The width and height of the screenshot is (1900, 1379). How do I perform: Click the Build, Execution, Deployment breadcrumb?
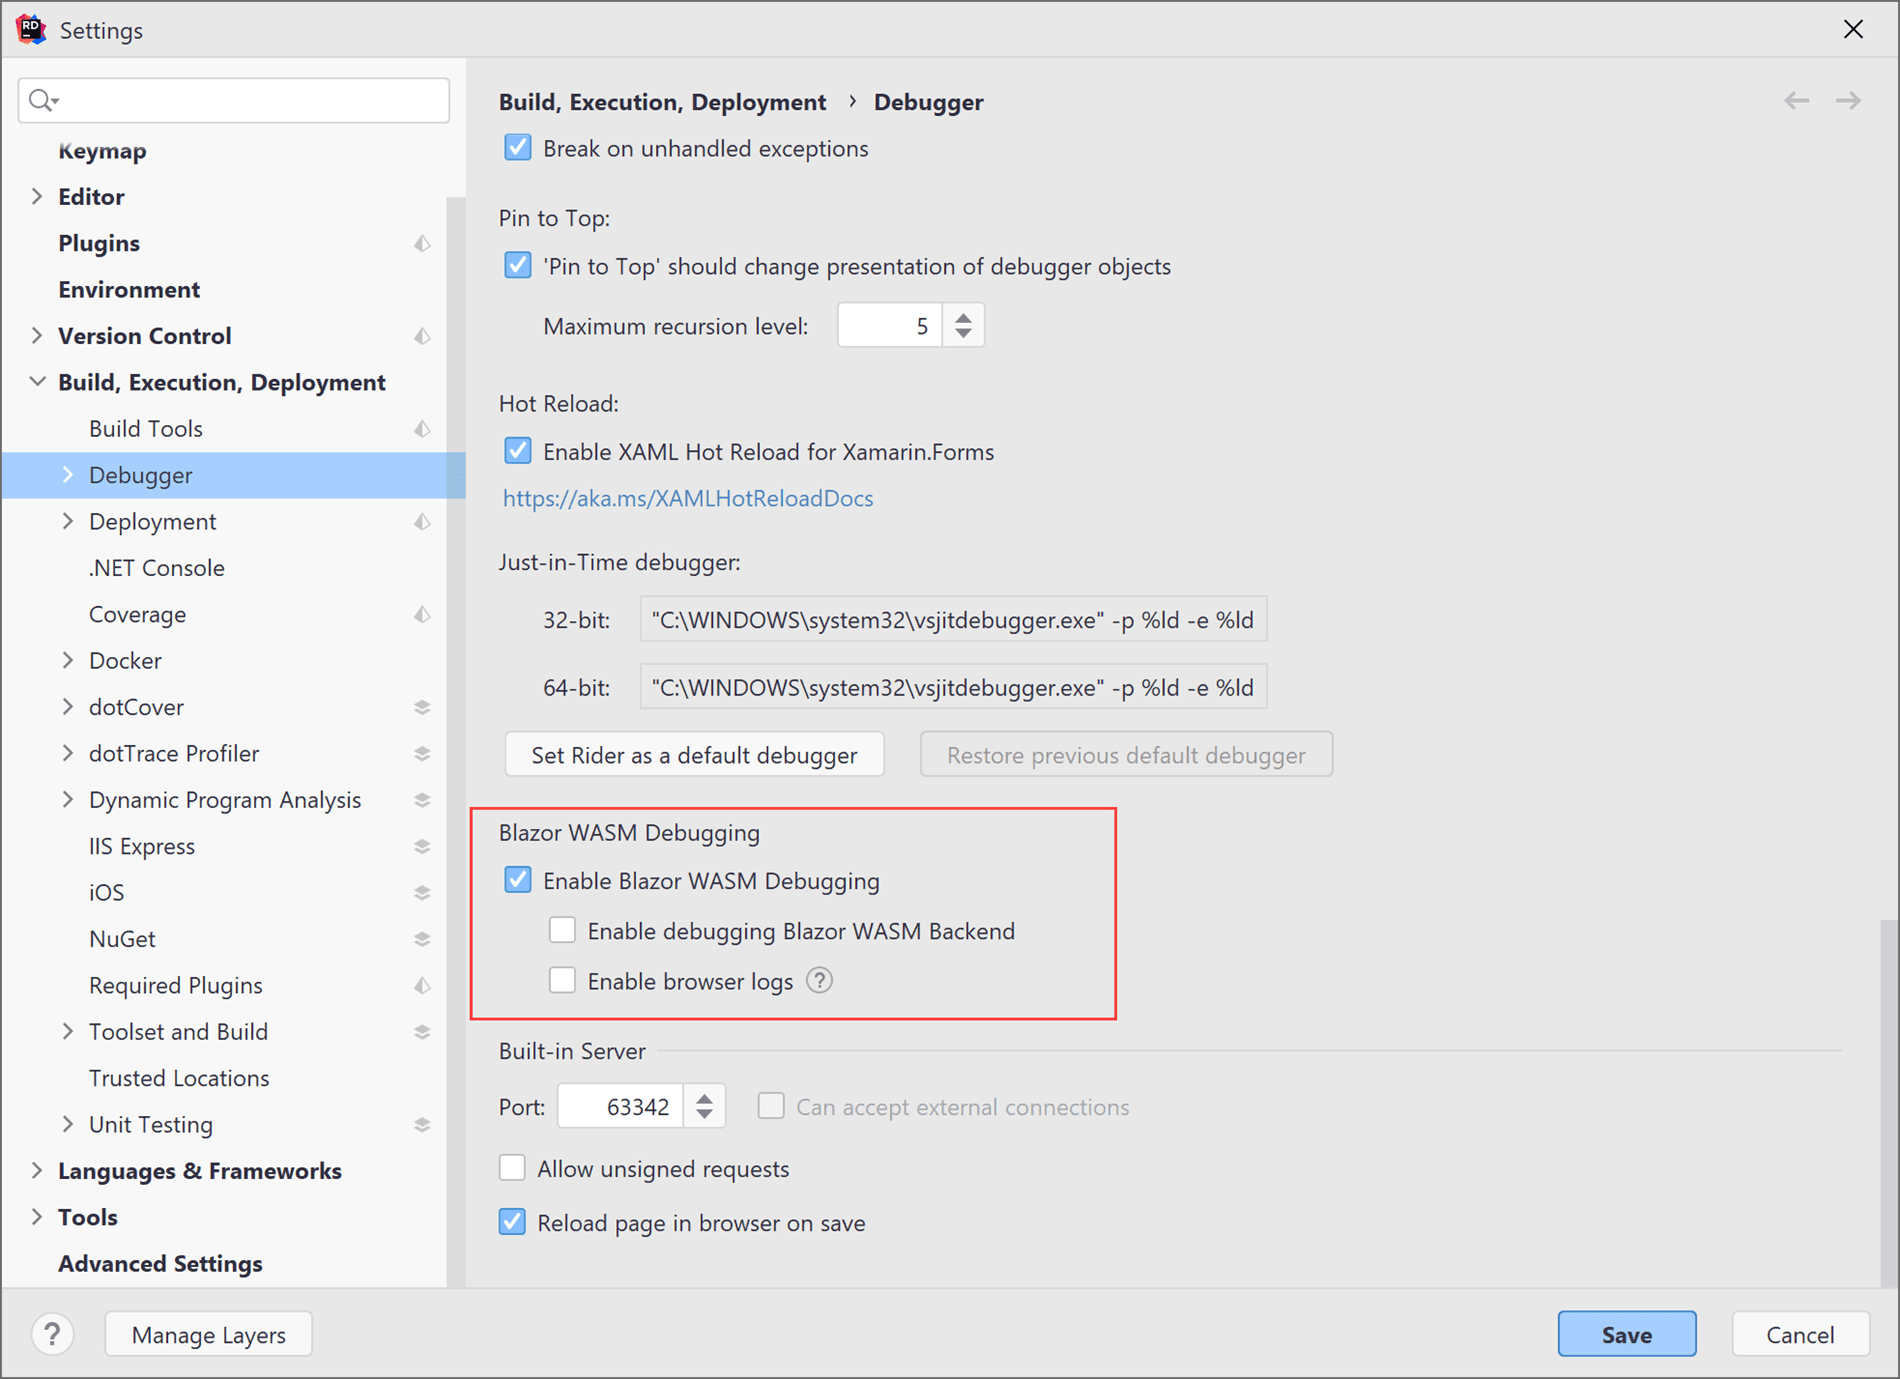coord(662,102)
